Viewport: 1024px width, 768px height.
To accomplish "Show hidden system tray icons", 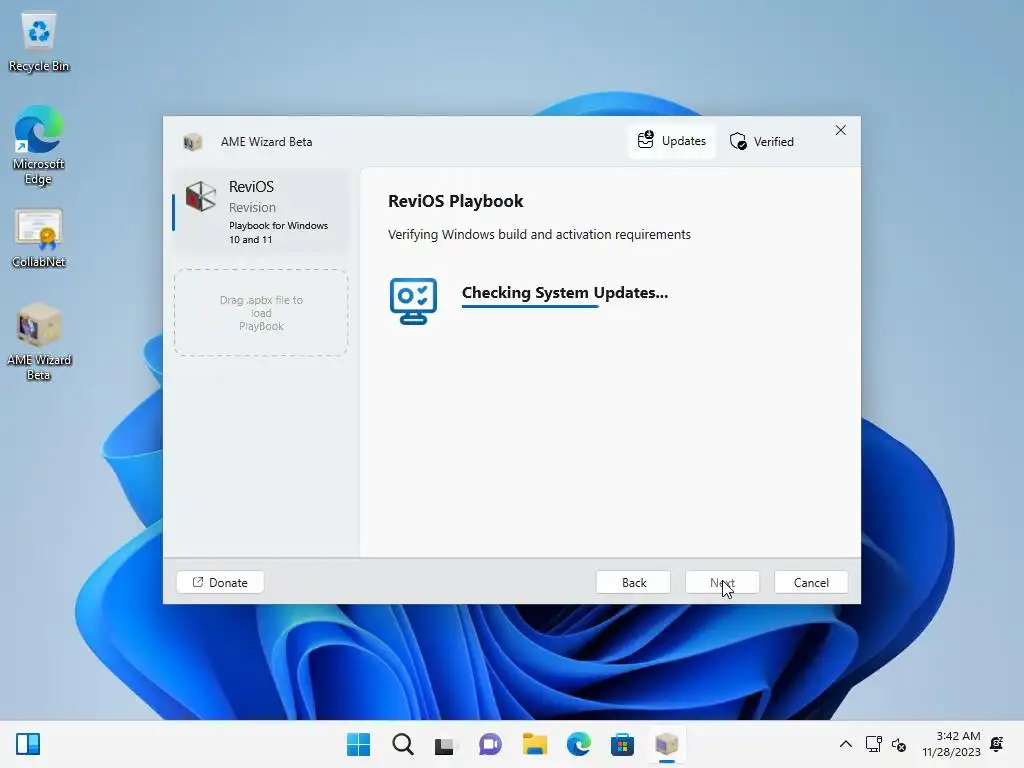I will click(846, 744).
